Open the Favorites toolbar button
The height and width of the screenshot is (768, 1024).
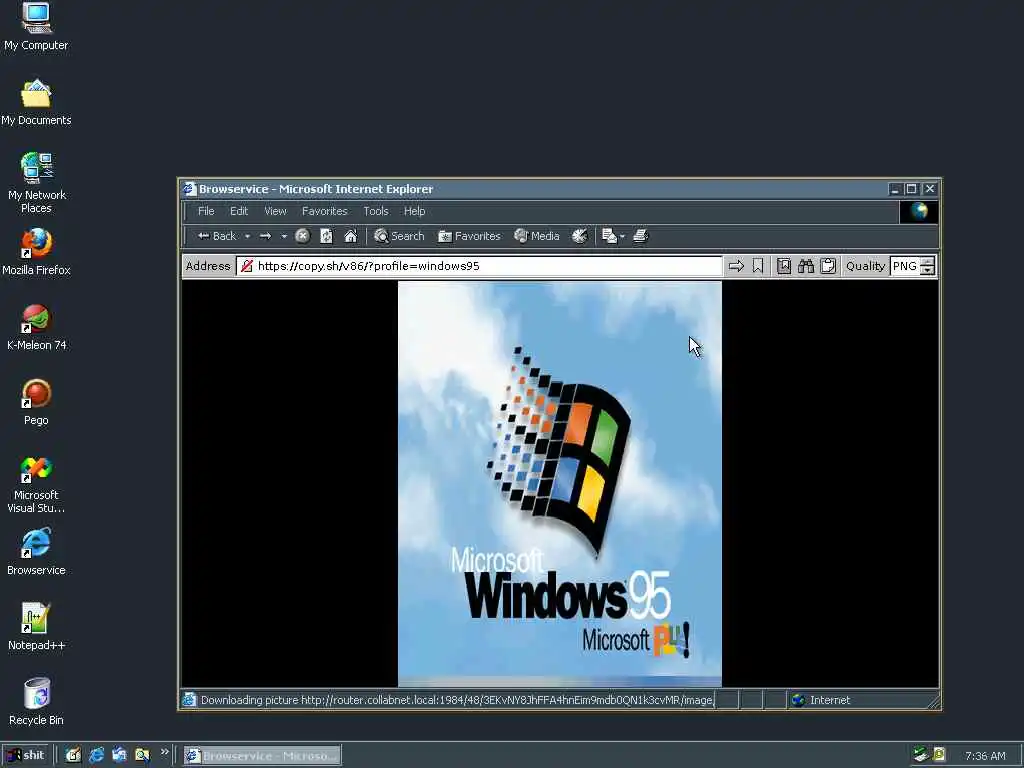click(x=469, y=236)
